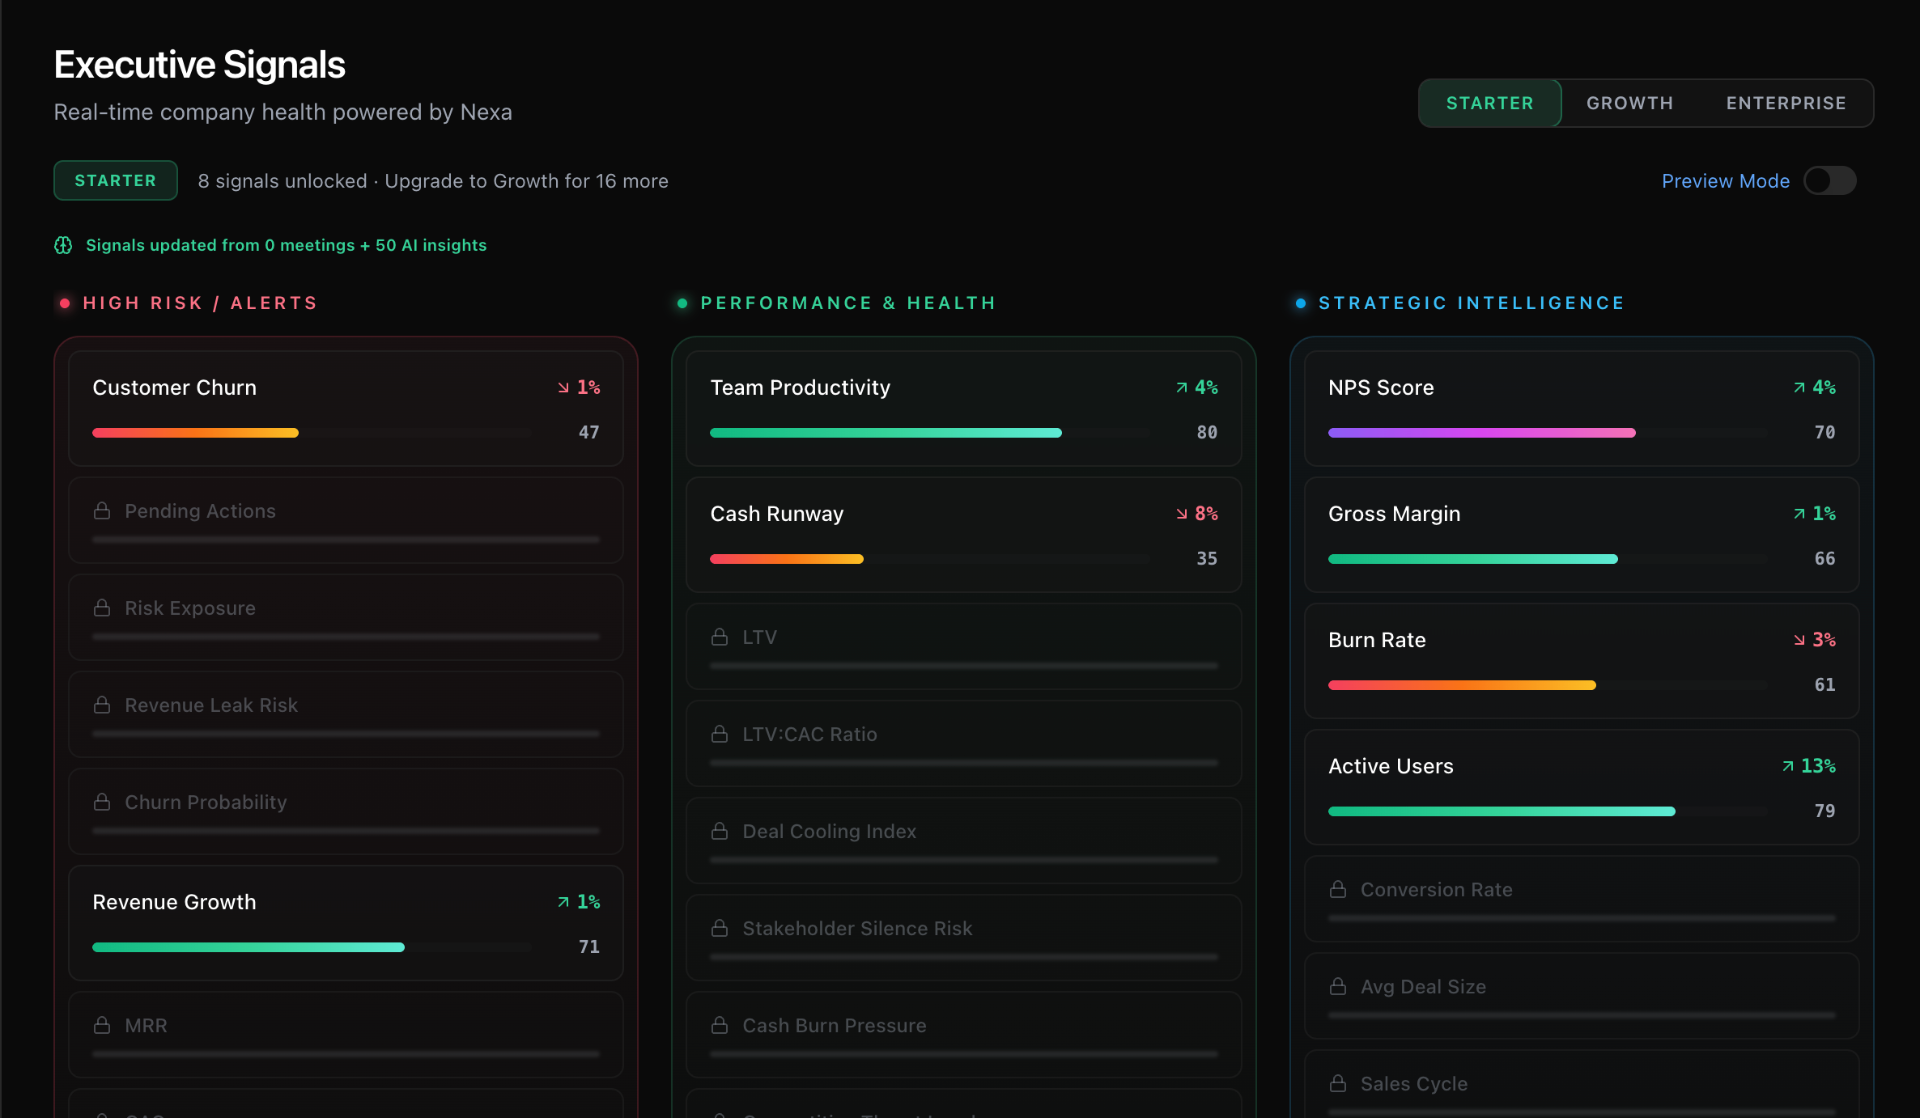The height and width of the screenshot is (1118, 1920).
Task: Click the up-trend arrow on Team Productivity
Action: tap(1182, 388)
